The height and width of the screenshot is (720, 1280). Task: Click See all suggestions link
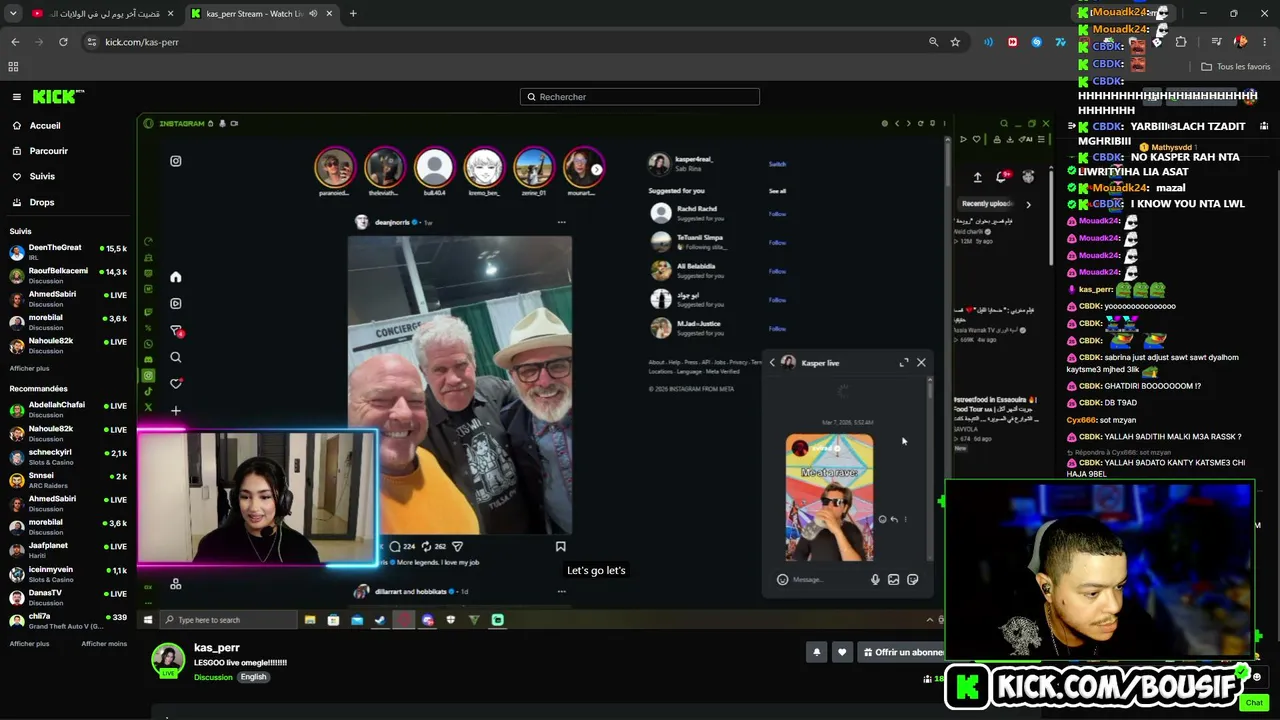pyautogui.click(x=777, y=191)
